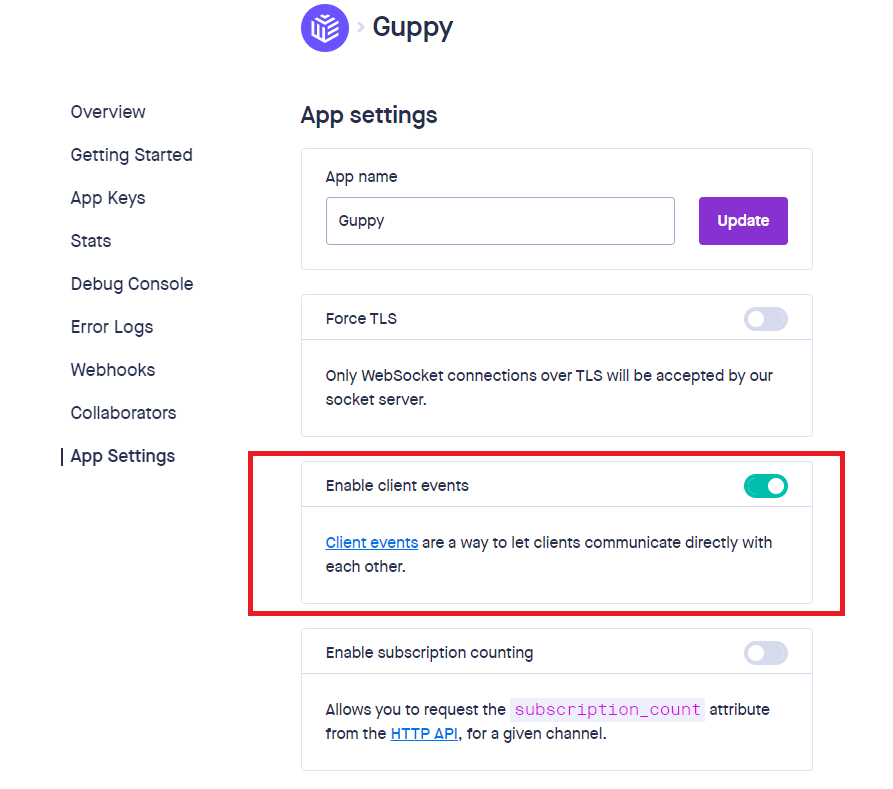The height and width of the screenshot is (789, 893).
Task: Select Webhooks in the sidebar
Action: [113, 370]
